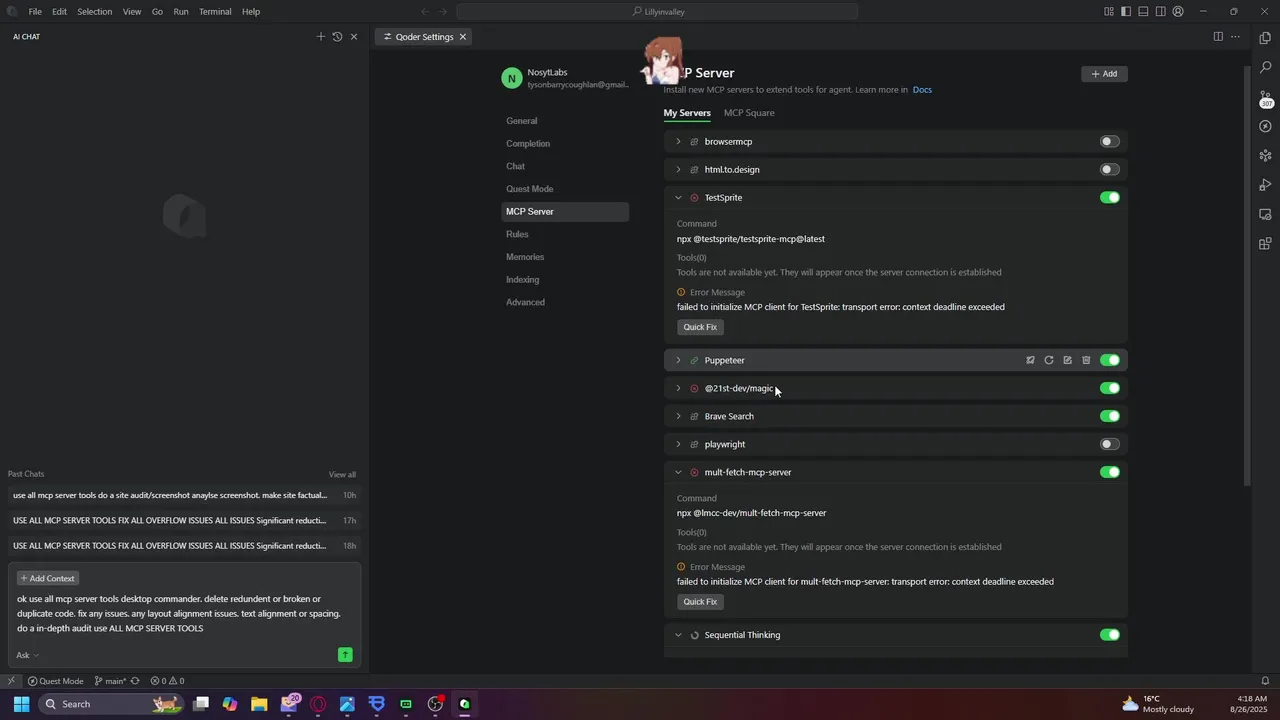Open the Ask mode dropdown

28,656
